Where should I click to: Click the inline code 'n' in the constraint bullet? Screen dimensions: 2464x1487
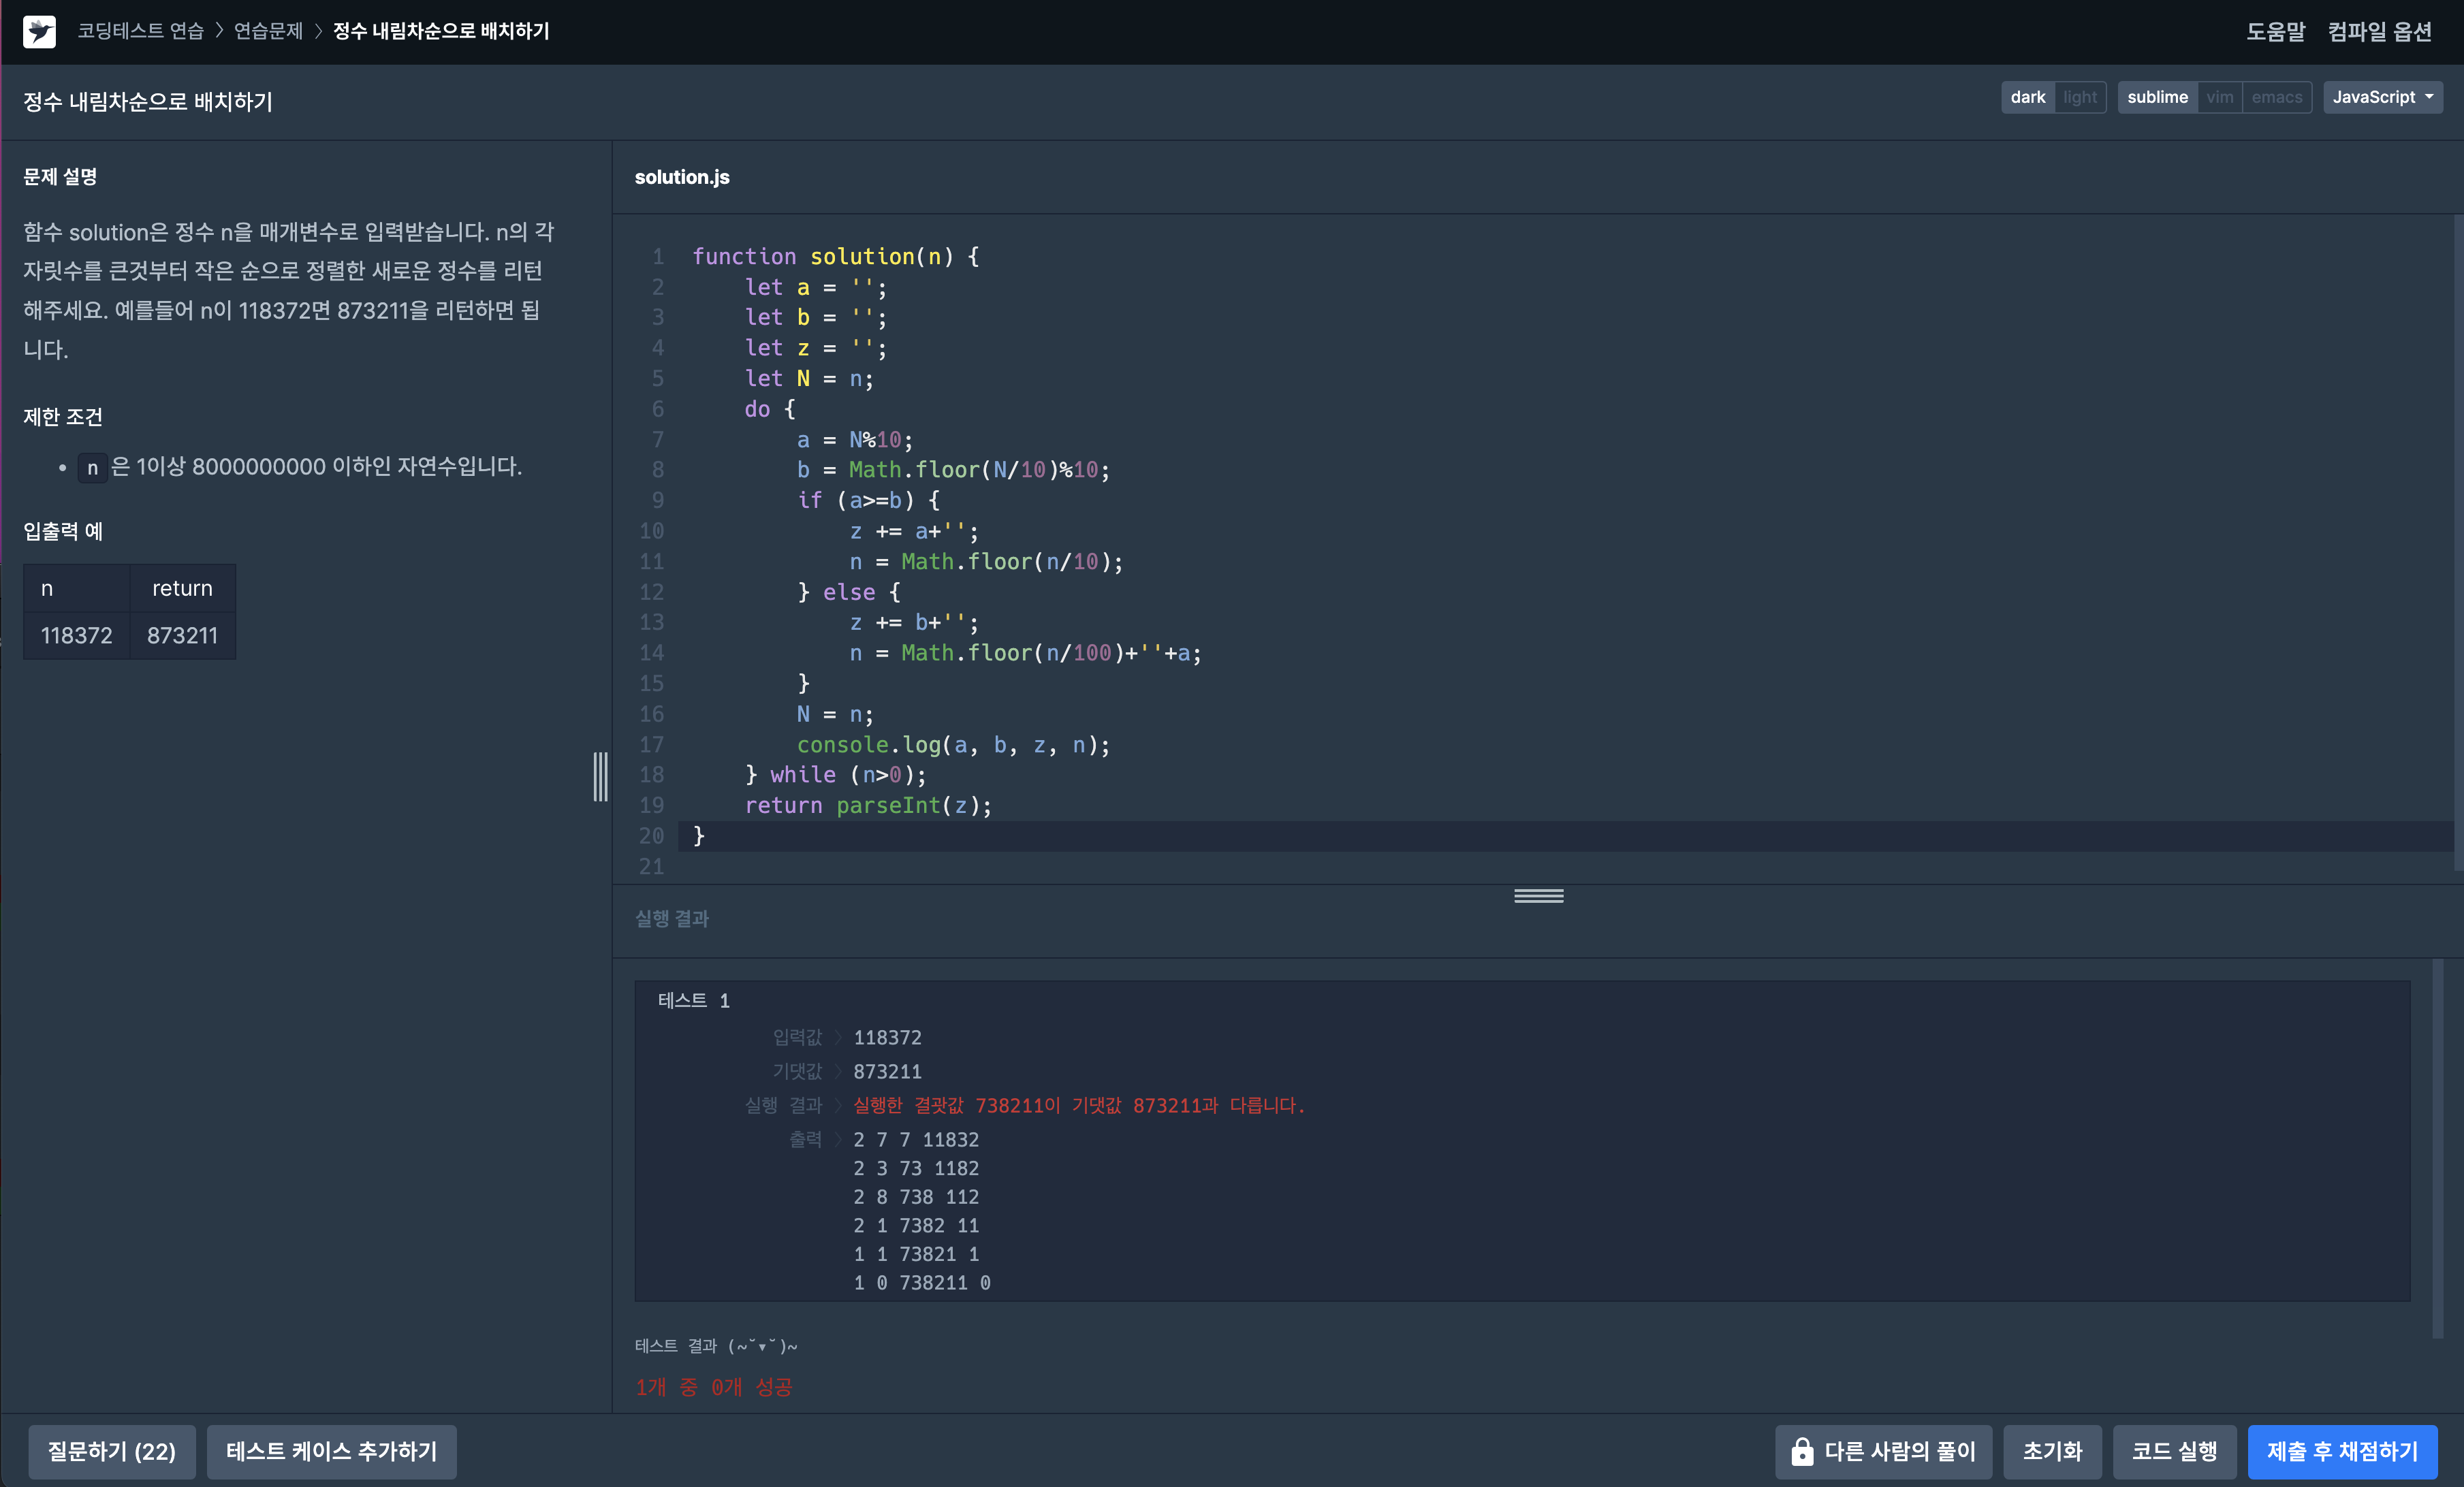pyautogui.click(x=92, y=467)
